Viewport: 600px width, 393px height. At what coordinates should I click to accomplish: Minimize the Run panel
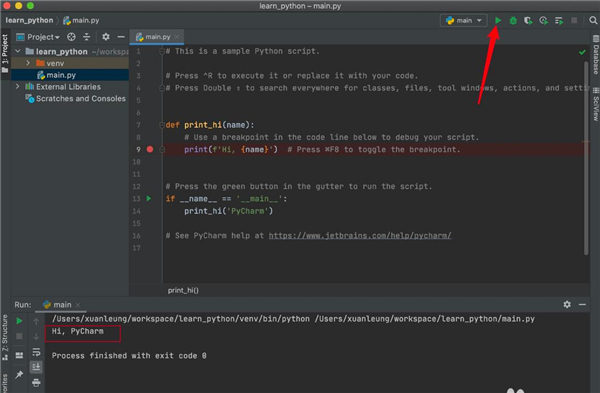click(x=582, y=305)
